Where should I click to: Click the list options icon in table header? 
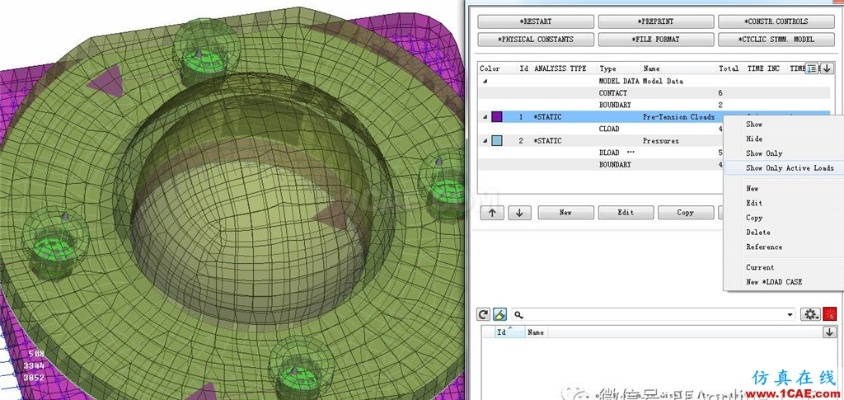pos(812,68)
